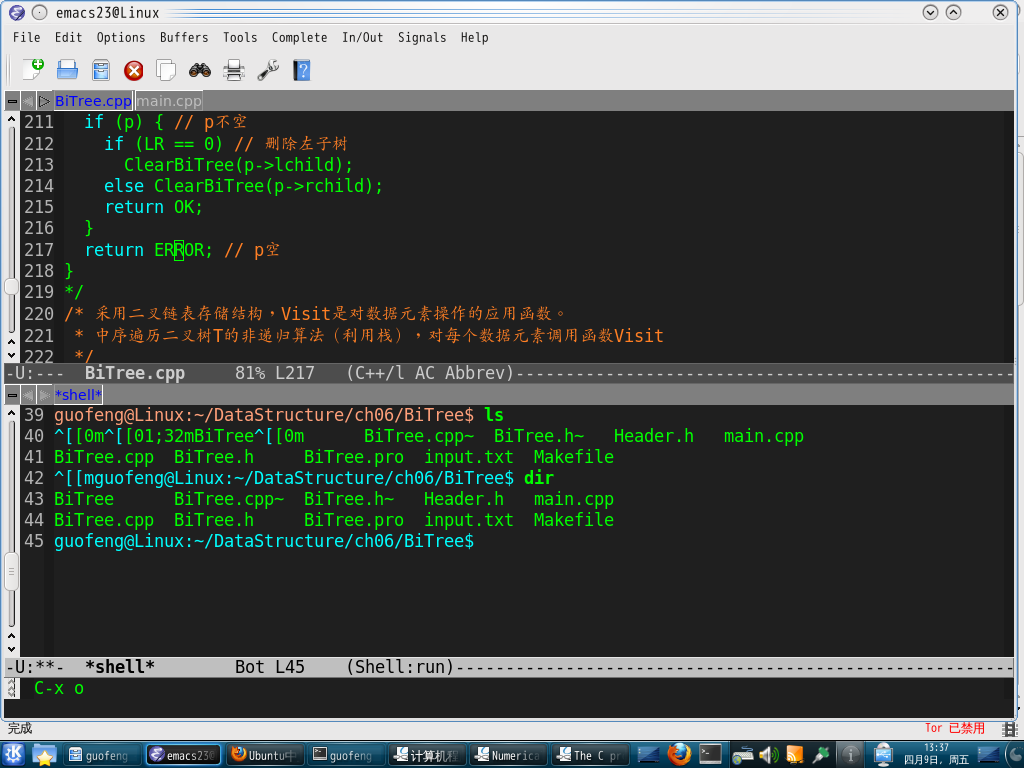
Task: Switch to guofeng terminal taskbar window
Action: point(346,755)
